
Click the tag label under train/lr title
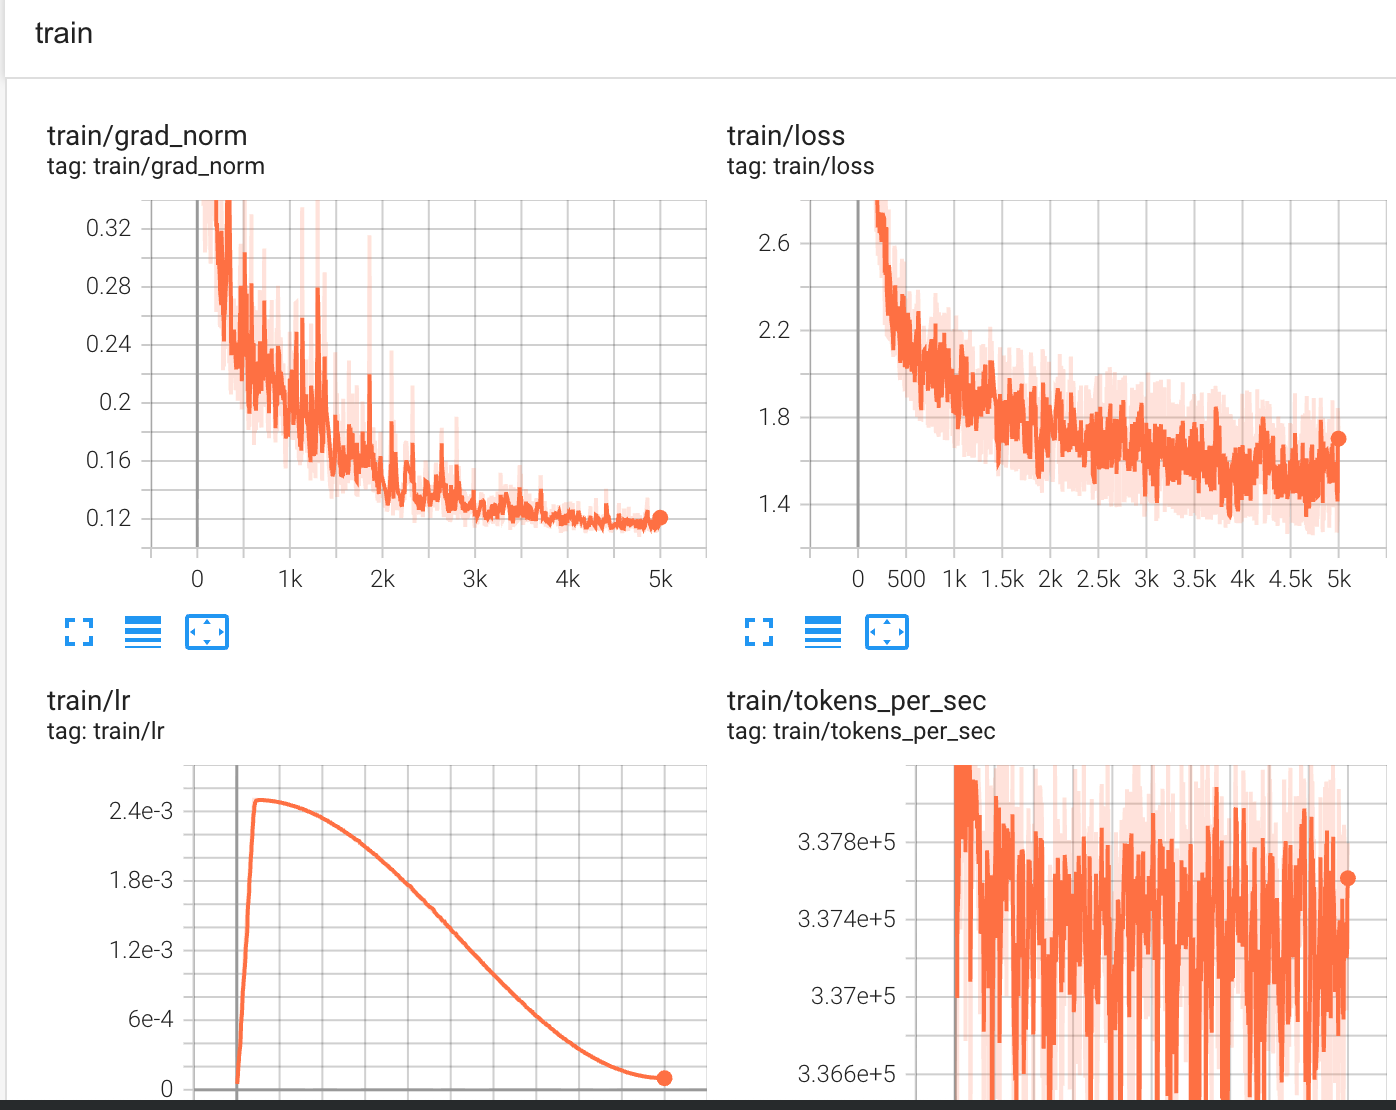[x=107, y=731]
